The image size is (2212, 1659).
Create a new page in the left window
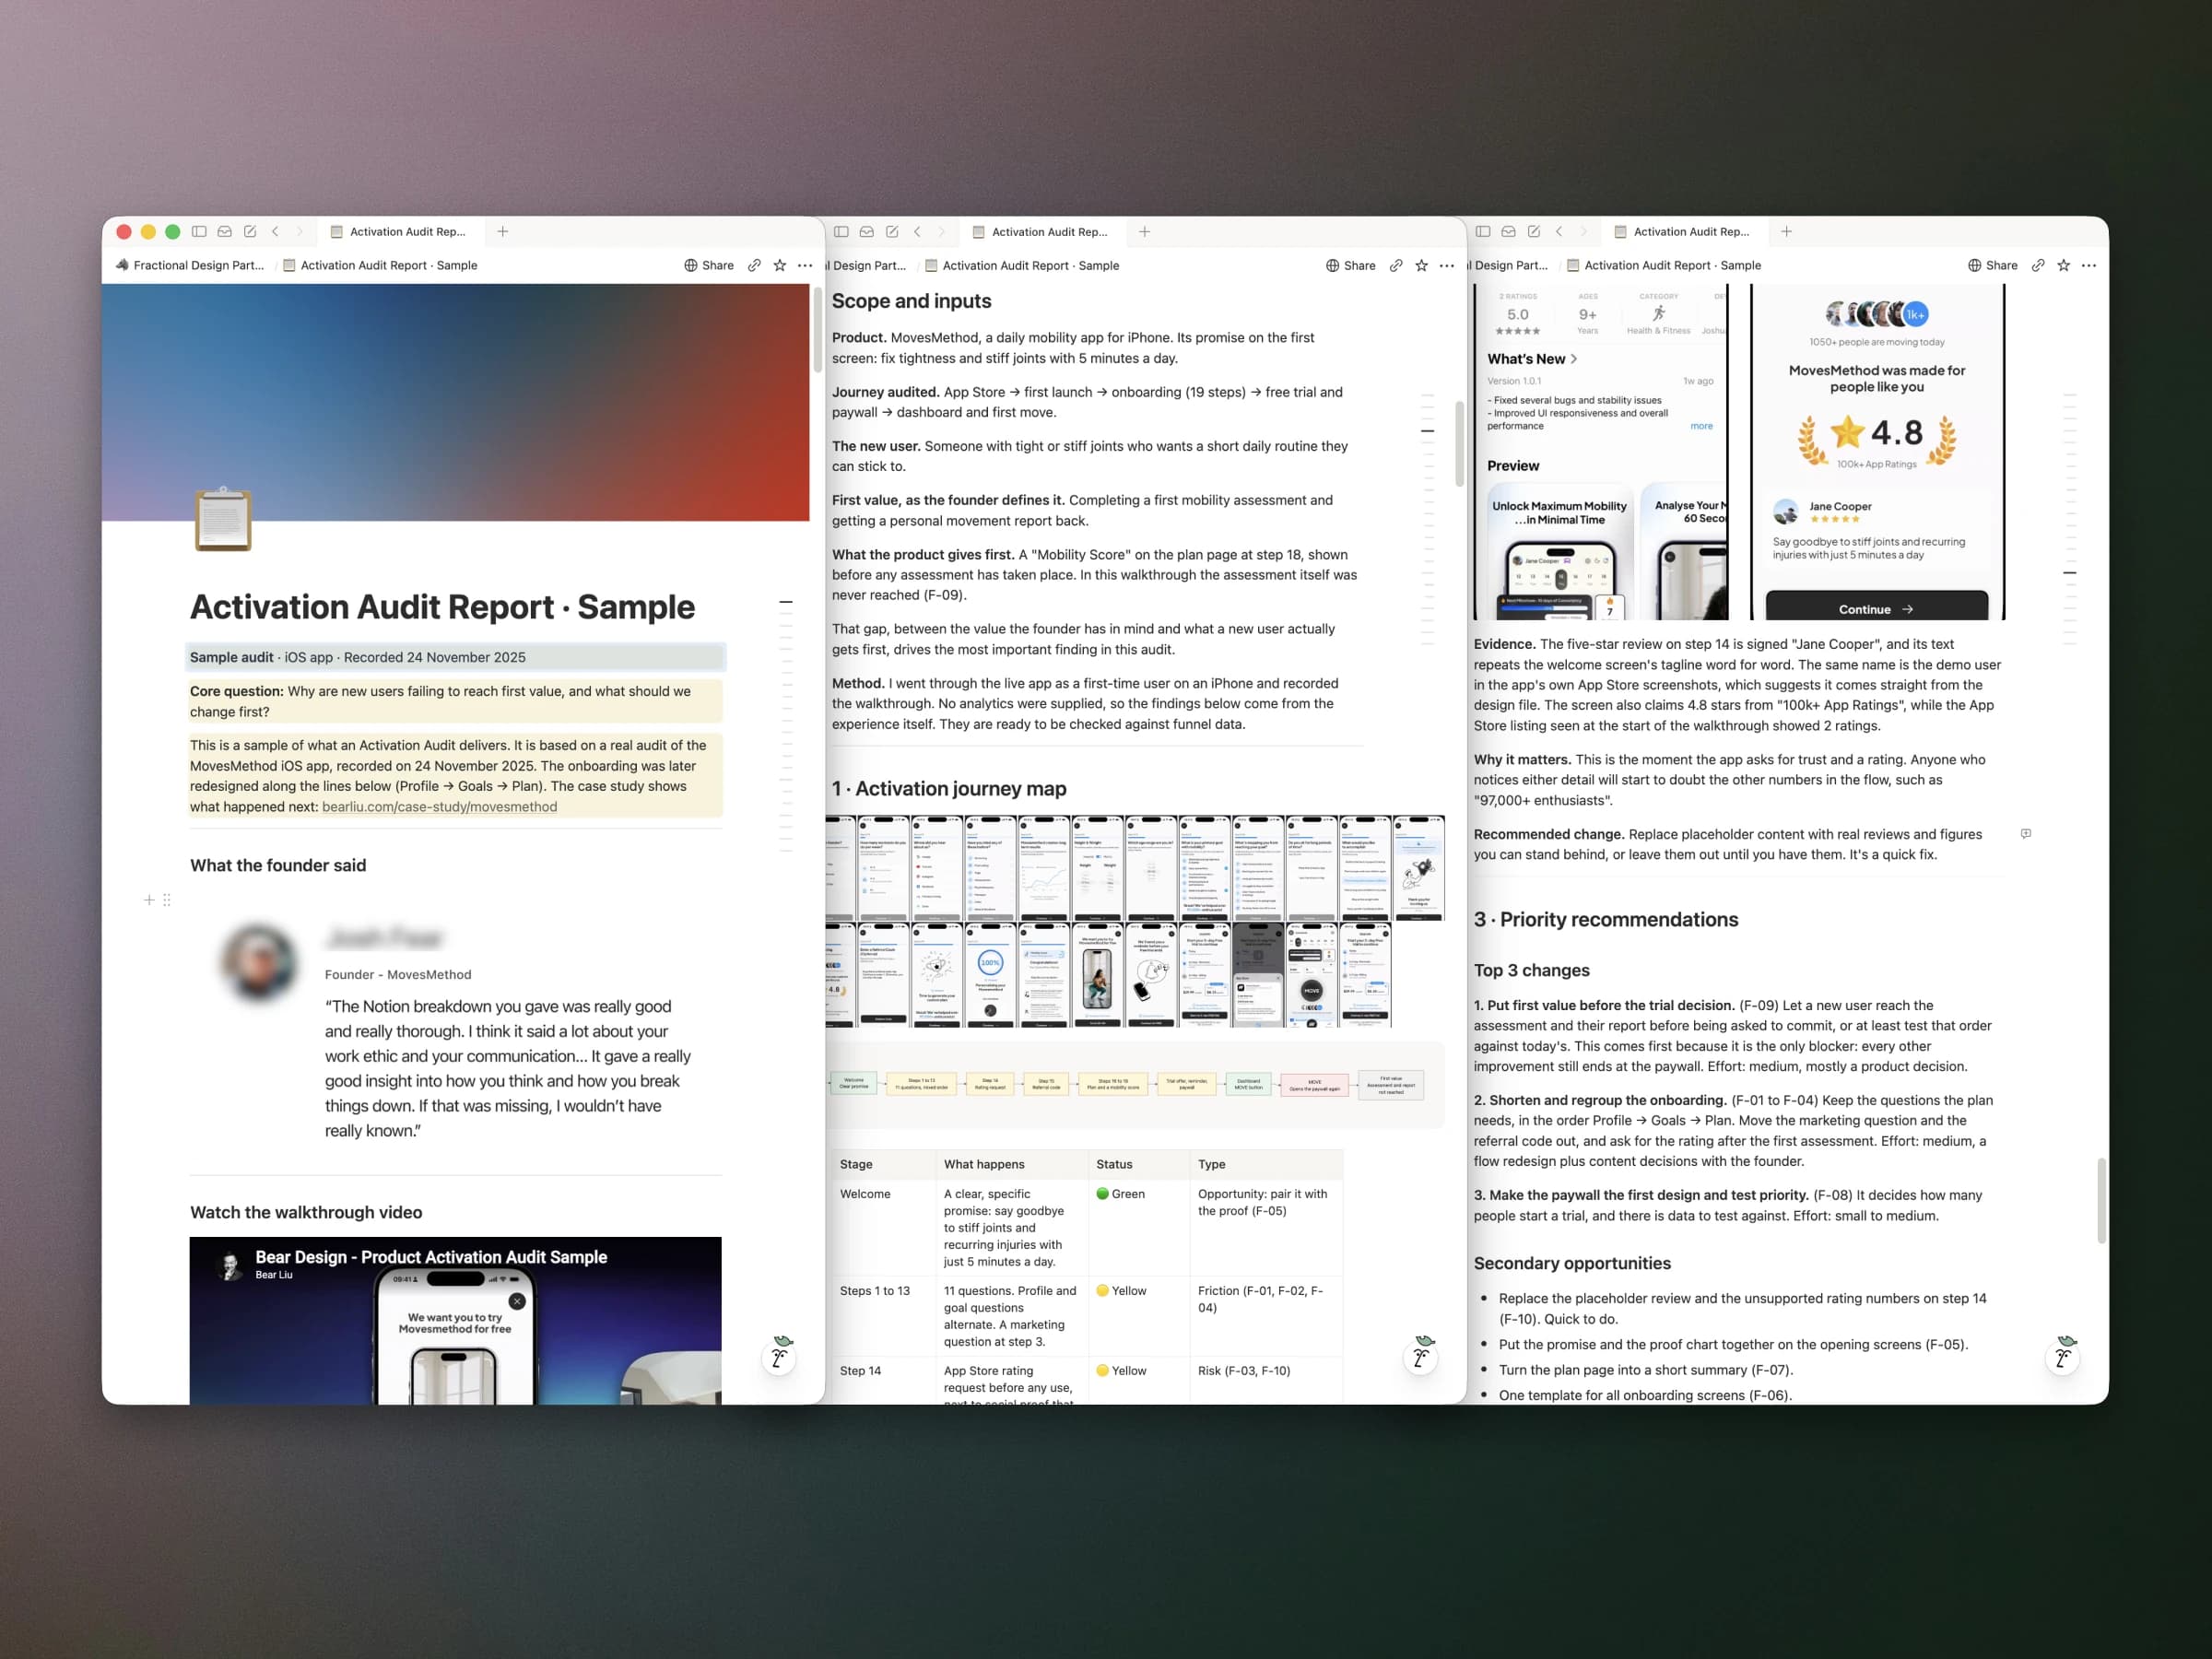coord(250,231)
